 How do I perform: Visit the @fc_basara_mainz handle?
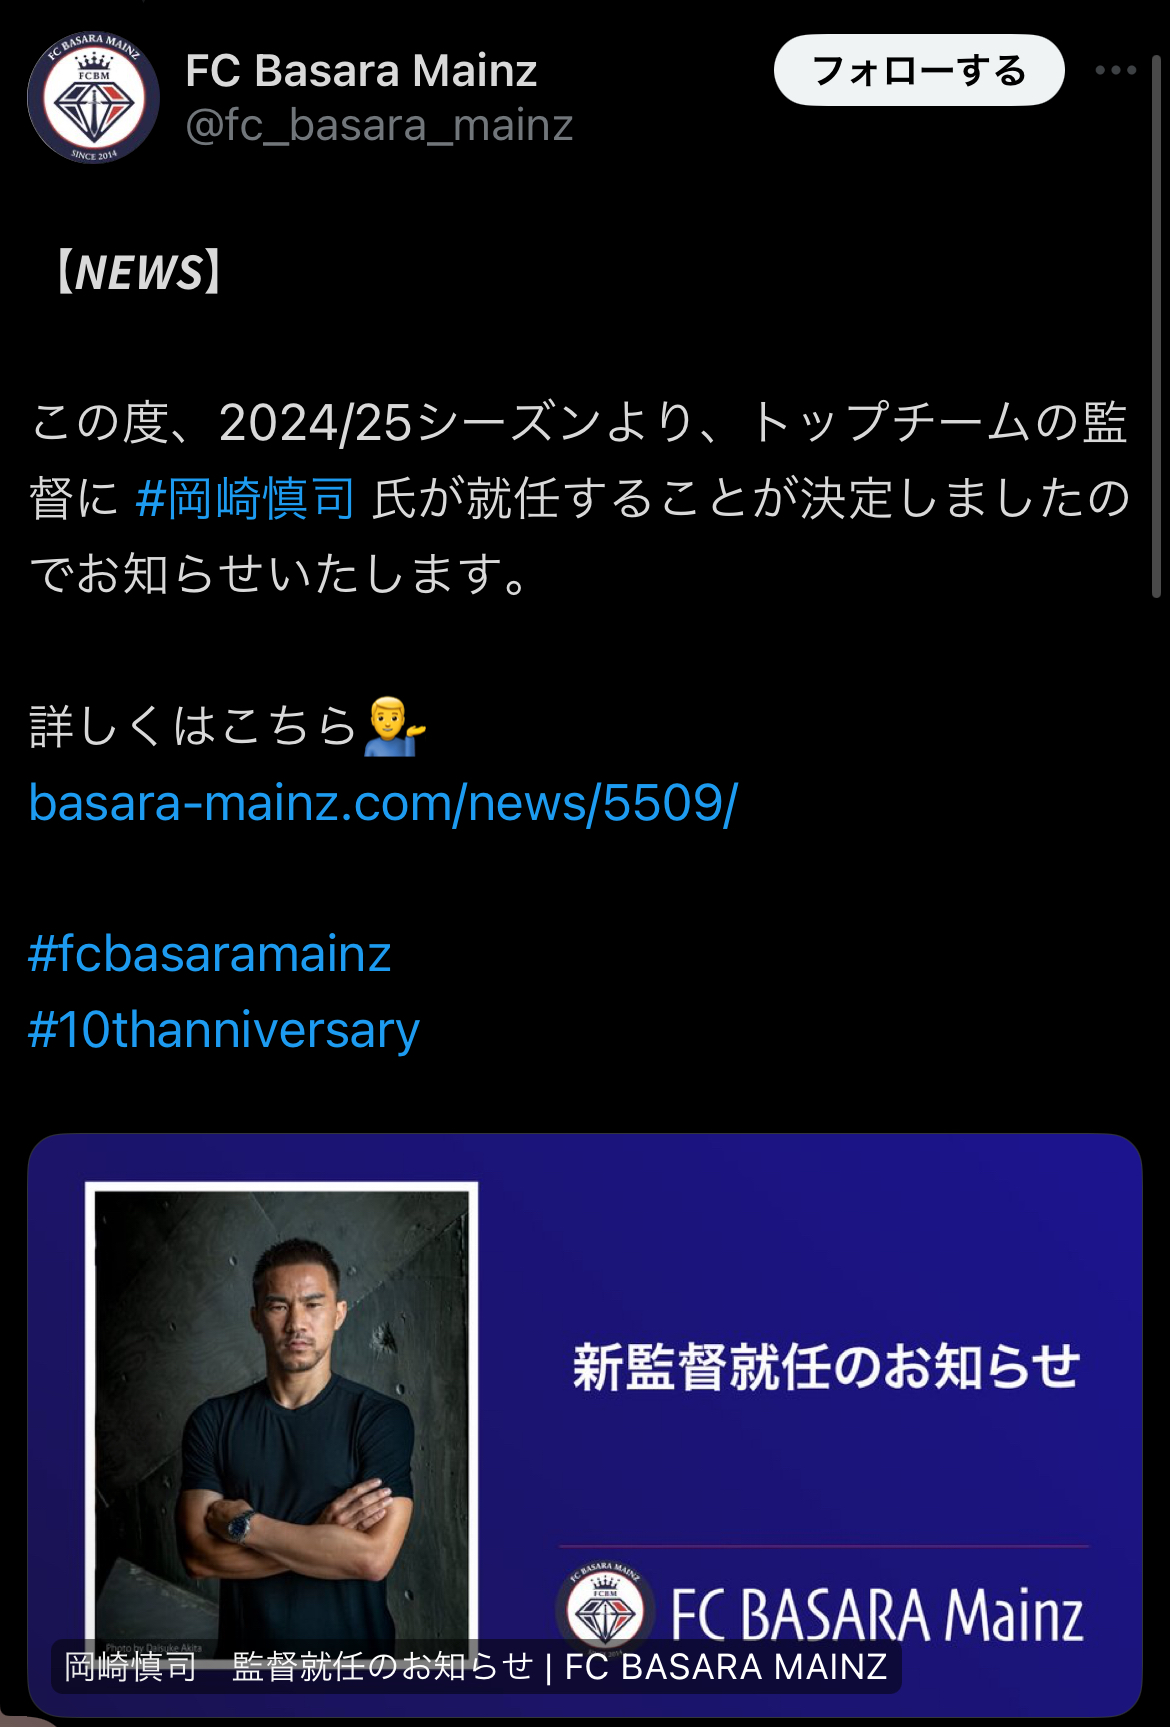coord(379,126)
